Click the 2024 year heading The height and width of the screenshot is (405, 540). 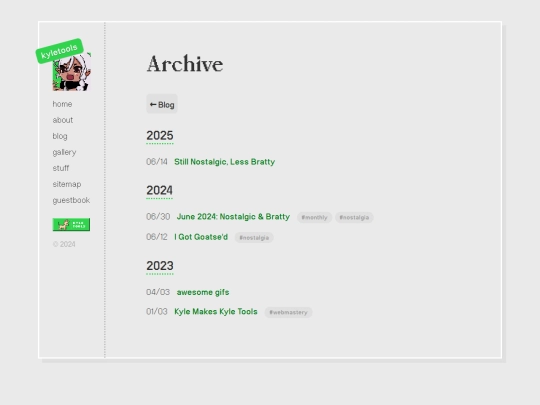tap(159, 190)
